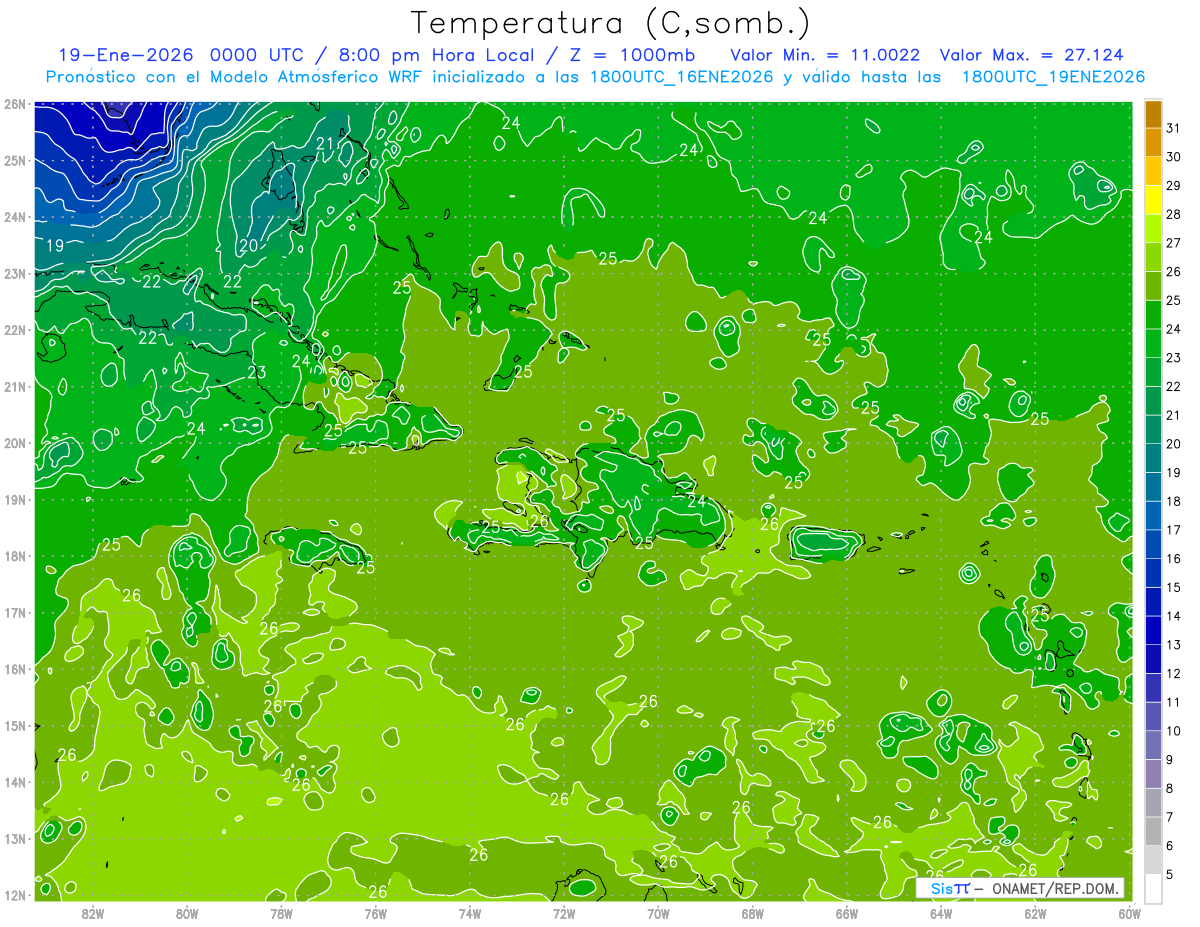Click the legend scale label "18"
Screen dimensions: 1200x927
click(1174, 501)
